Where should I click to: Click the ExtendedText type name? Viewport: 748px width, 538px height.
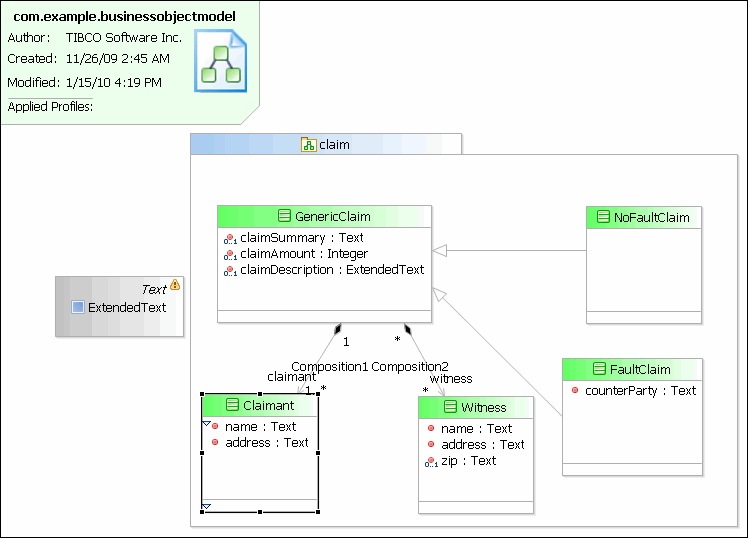127,308
